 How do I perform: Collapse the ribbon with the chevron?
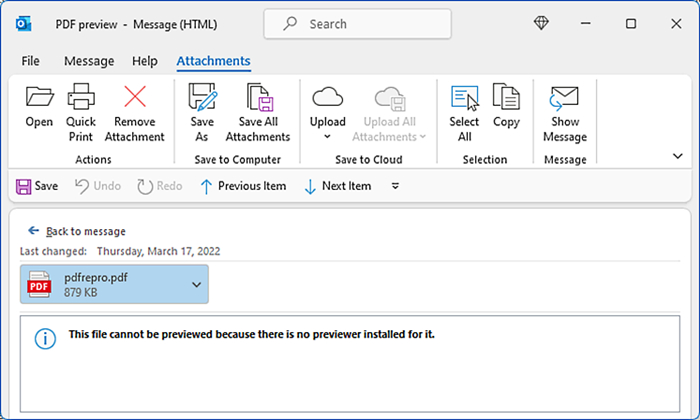coord(678,156)
